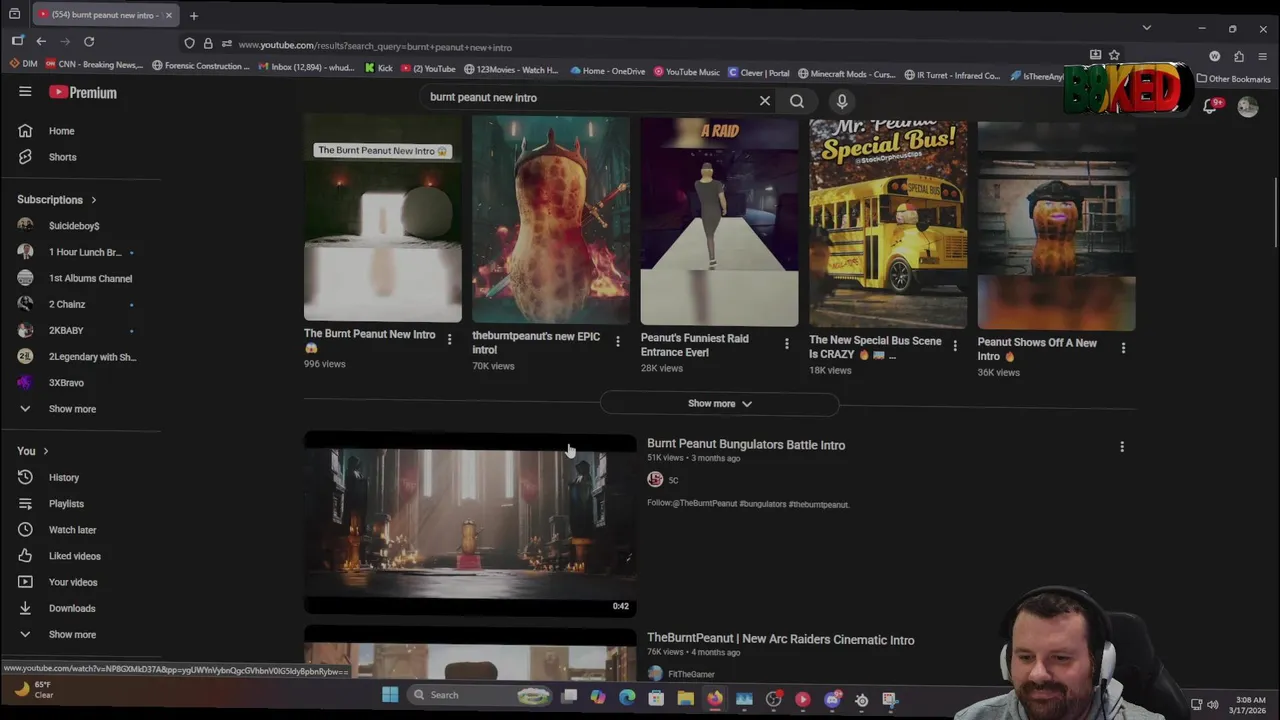The width and height of the screenshot is (1280, 720).
Task: Clear the search box with X icon
Action: coord(765,101)
